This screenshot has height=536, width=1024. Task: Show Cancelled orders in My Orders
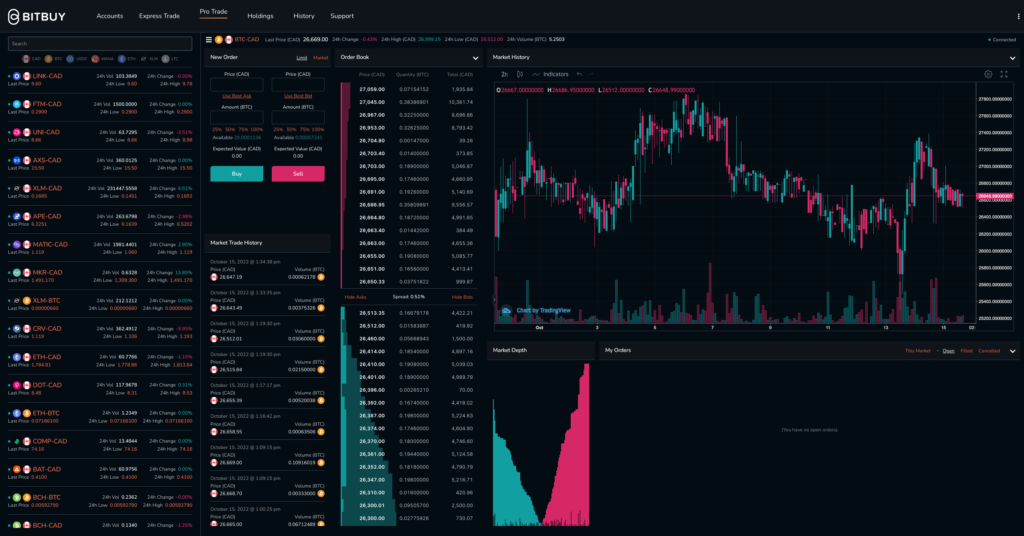click(989, 351)
